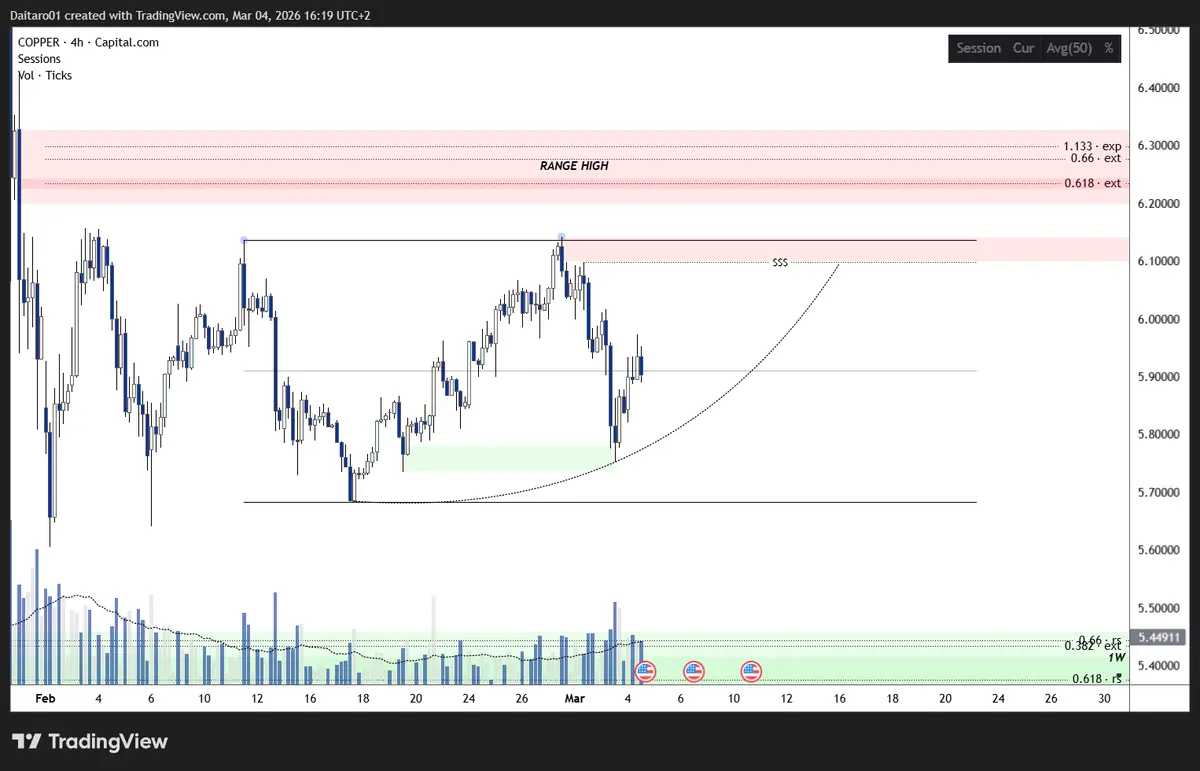Click the 0.618 · ext label in the red zone
The height and width of the screenshot is (771, 1200).
click(1092, 184)
